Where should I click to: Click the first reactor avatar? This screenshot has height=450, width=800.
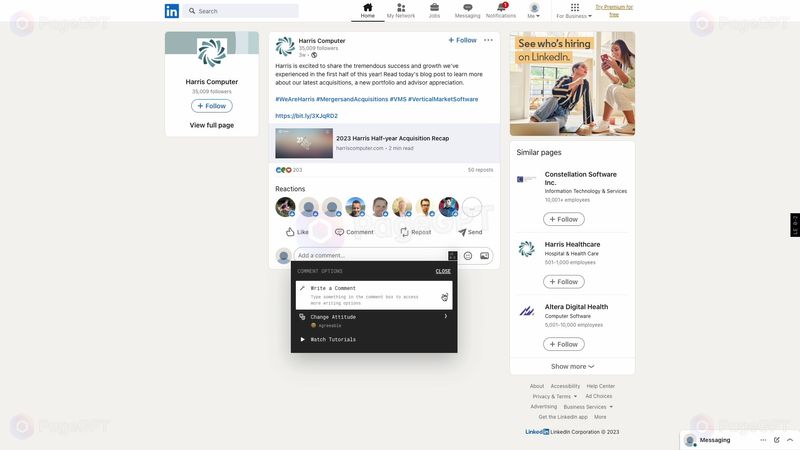(285, 207)
